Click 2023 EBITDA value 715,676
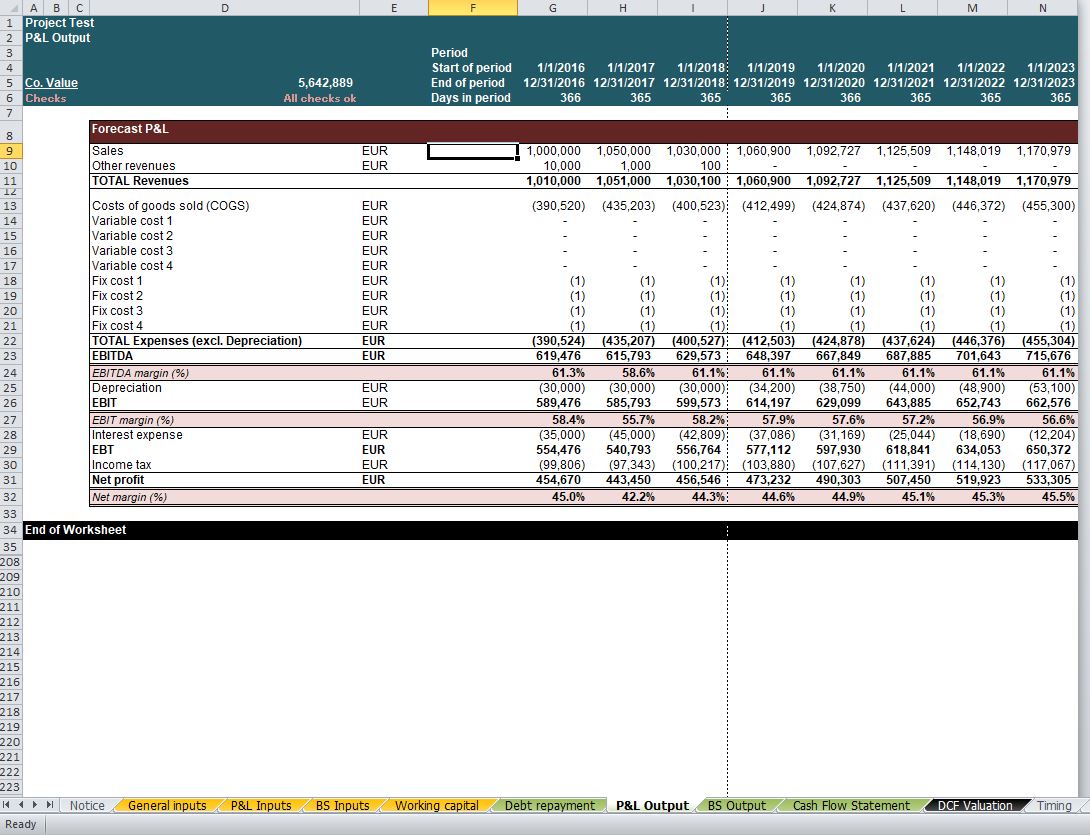This screenshot has width=1090, height=835. tap(1048, 356)
